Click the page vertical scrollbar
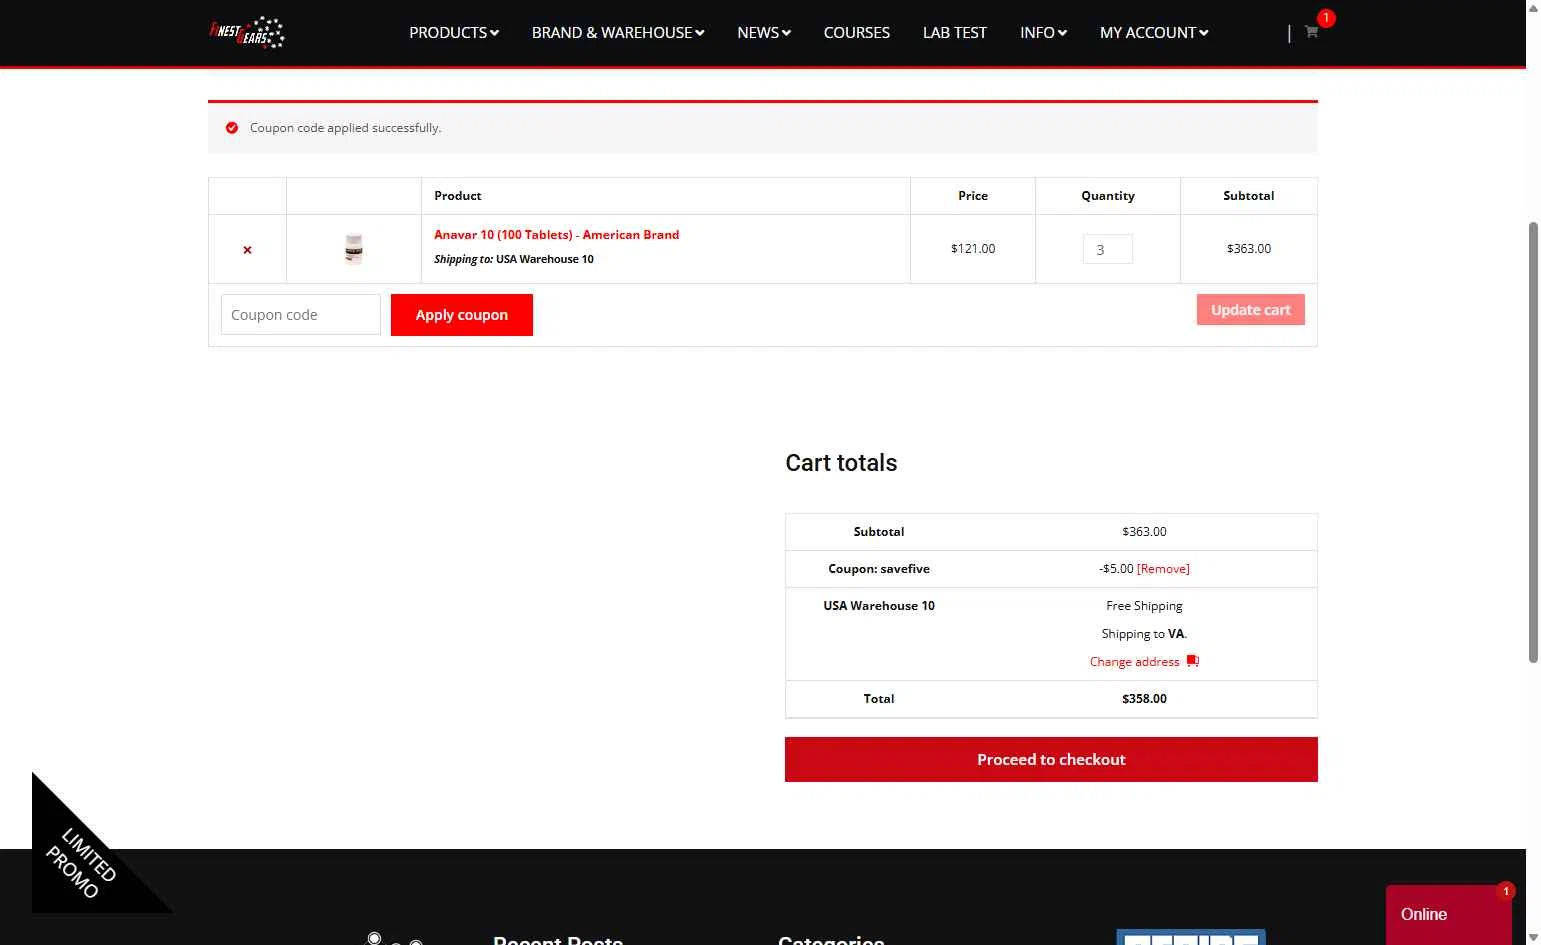This screenshot has height=945, width=1541. pos(1533,442)
